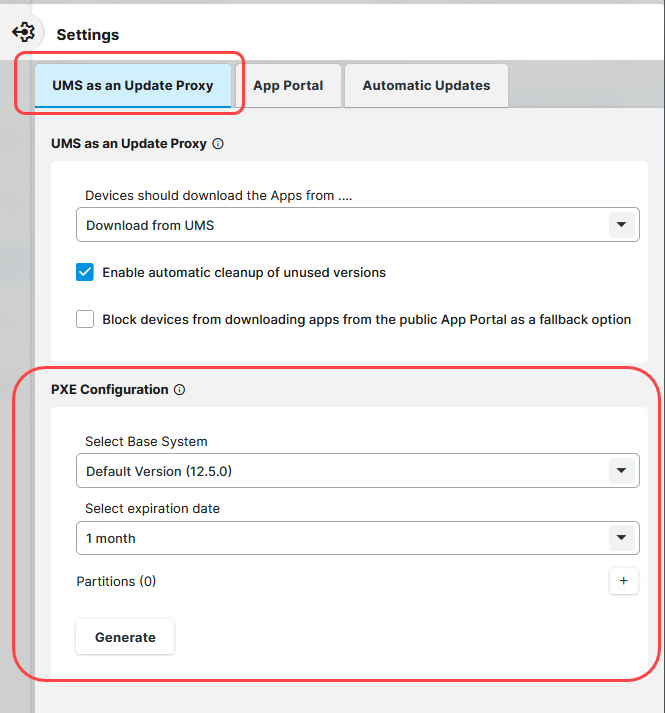Switch to the App Portal tab
The image size is (665, 713).
click(x=288, y=86)
